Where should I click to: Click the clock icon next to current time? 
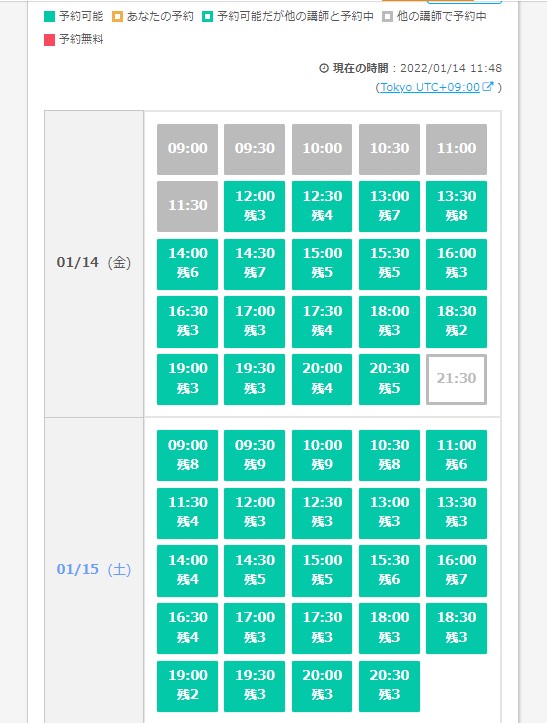click(x=324, y=68)
